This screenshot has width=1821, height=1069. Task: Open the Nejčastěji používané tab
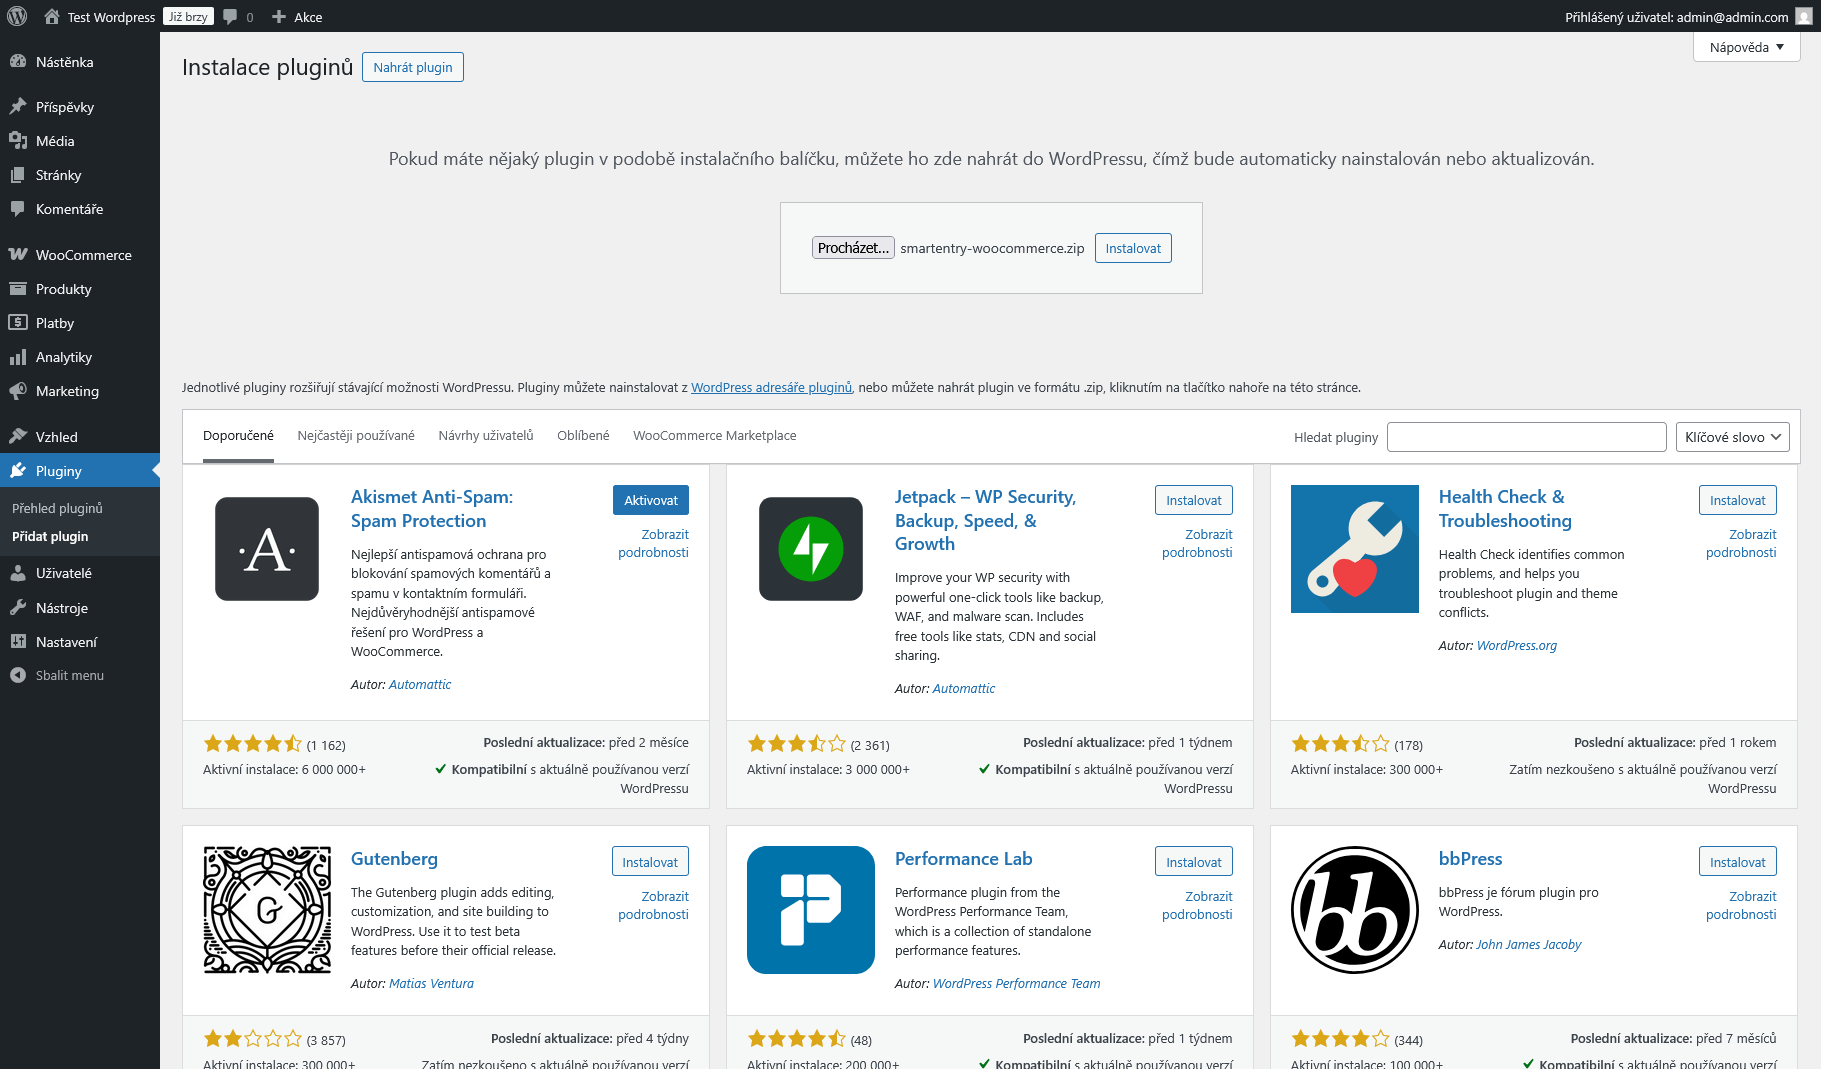click(x=355, y=435)
